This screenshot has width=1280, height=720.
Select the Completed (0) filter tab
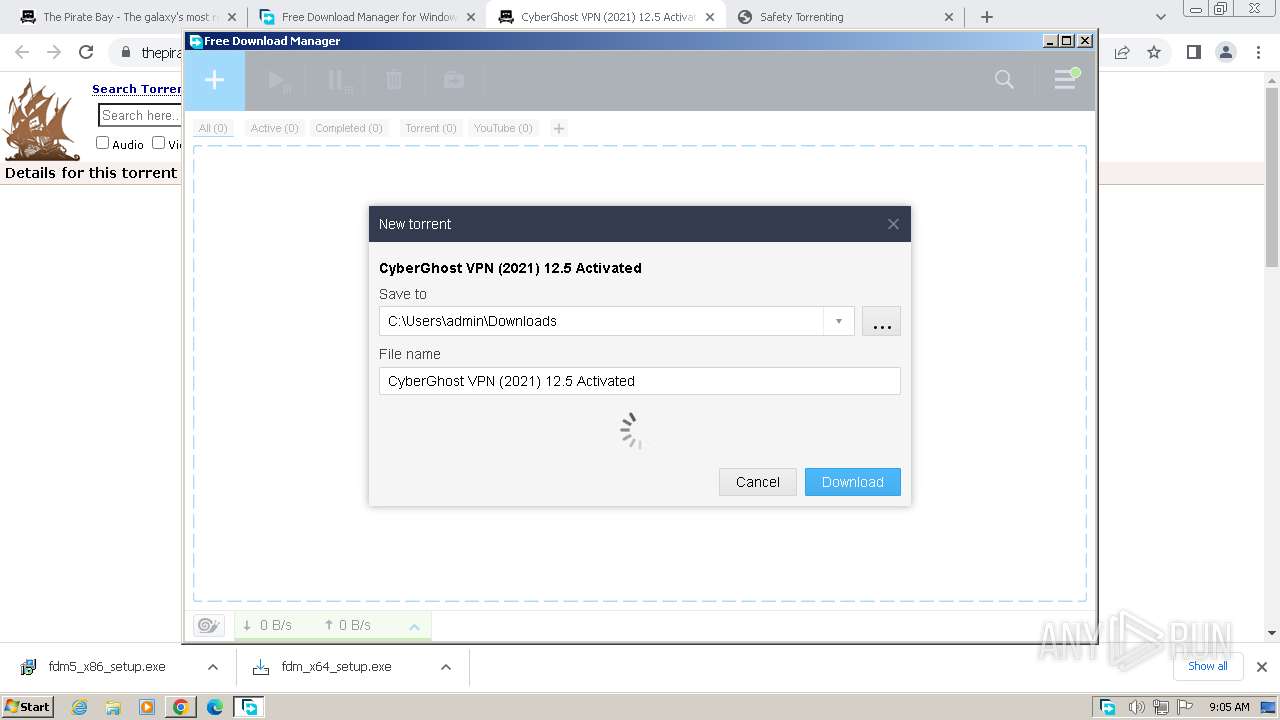[349, 128]
